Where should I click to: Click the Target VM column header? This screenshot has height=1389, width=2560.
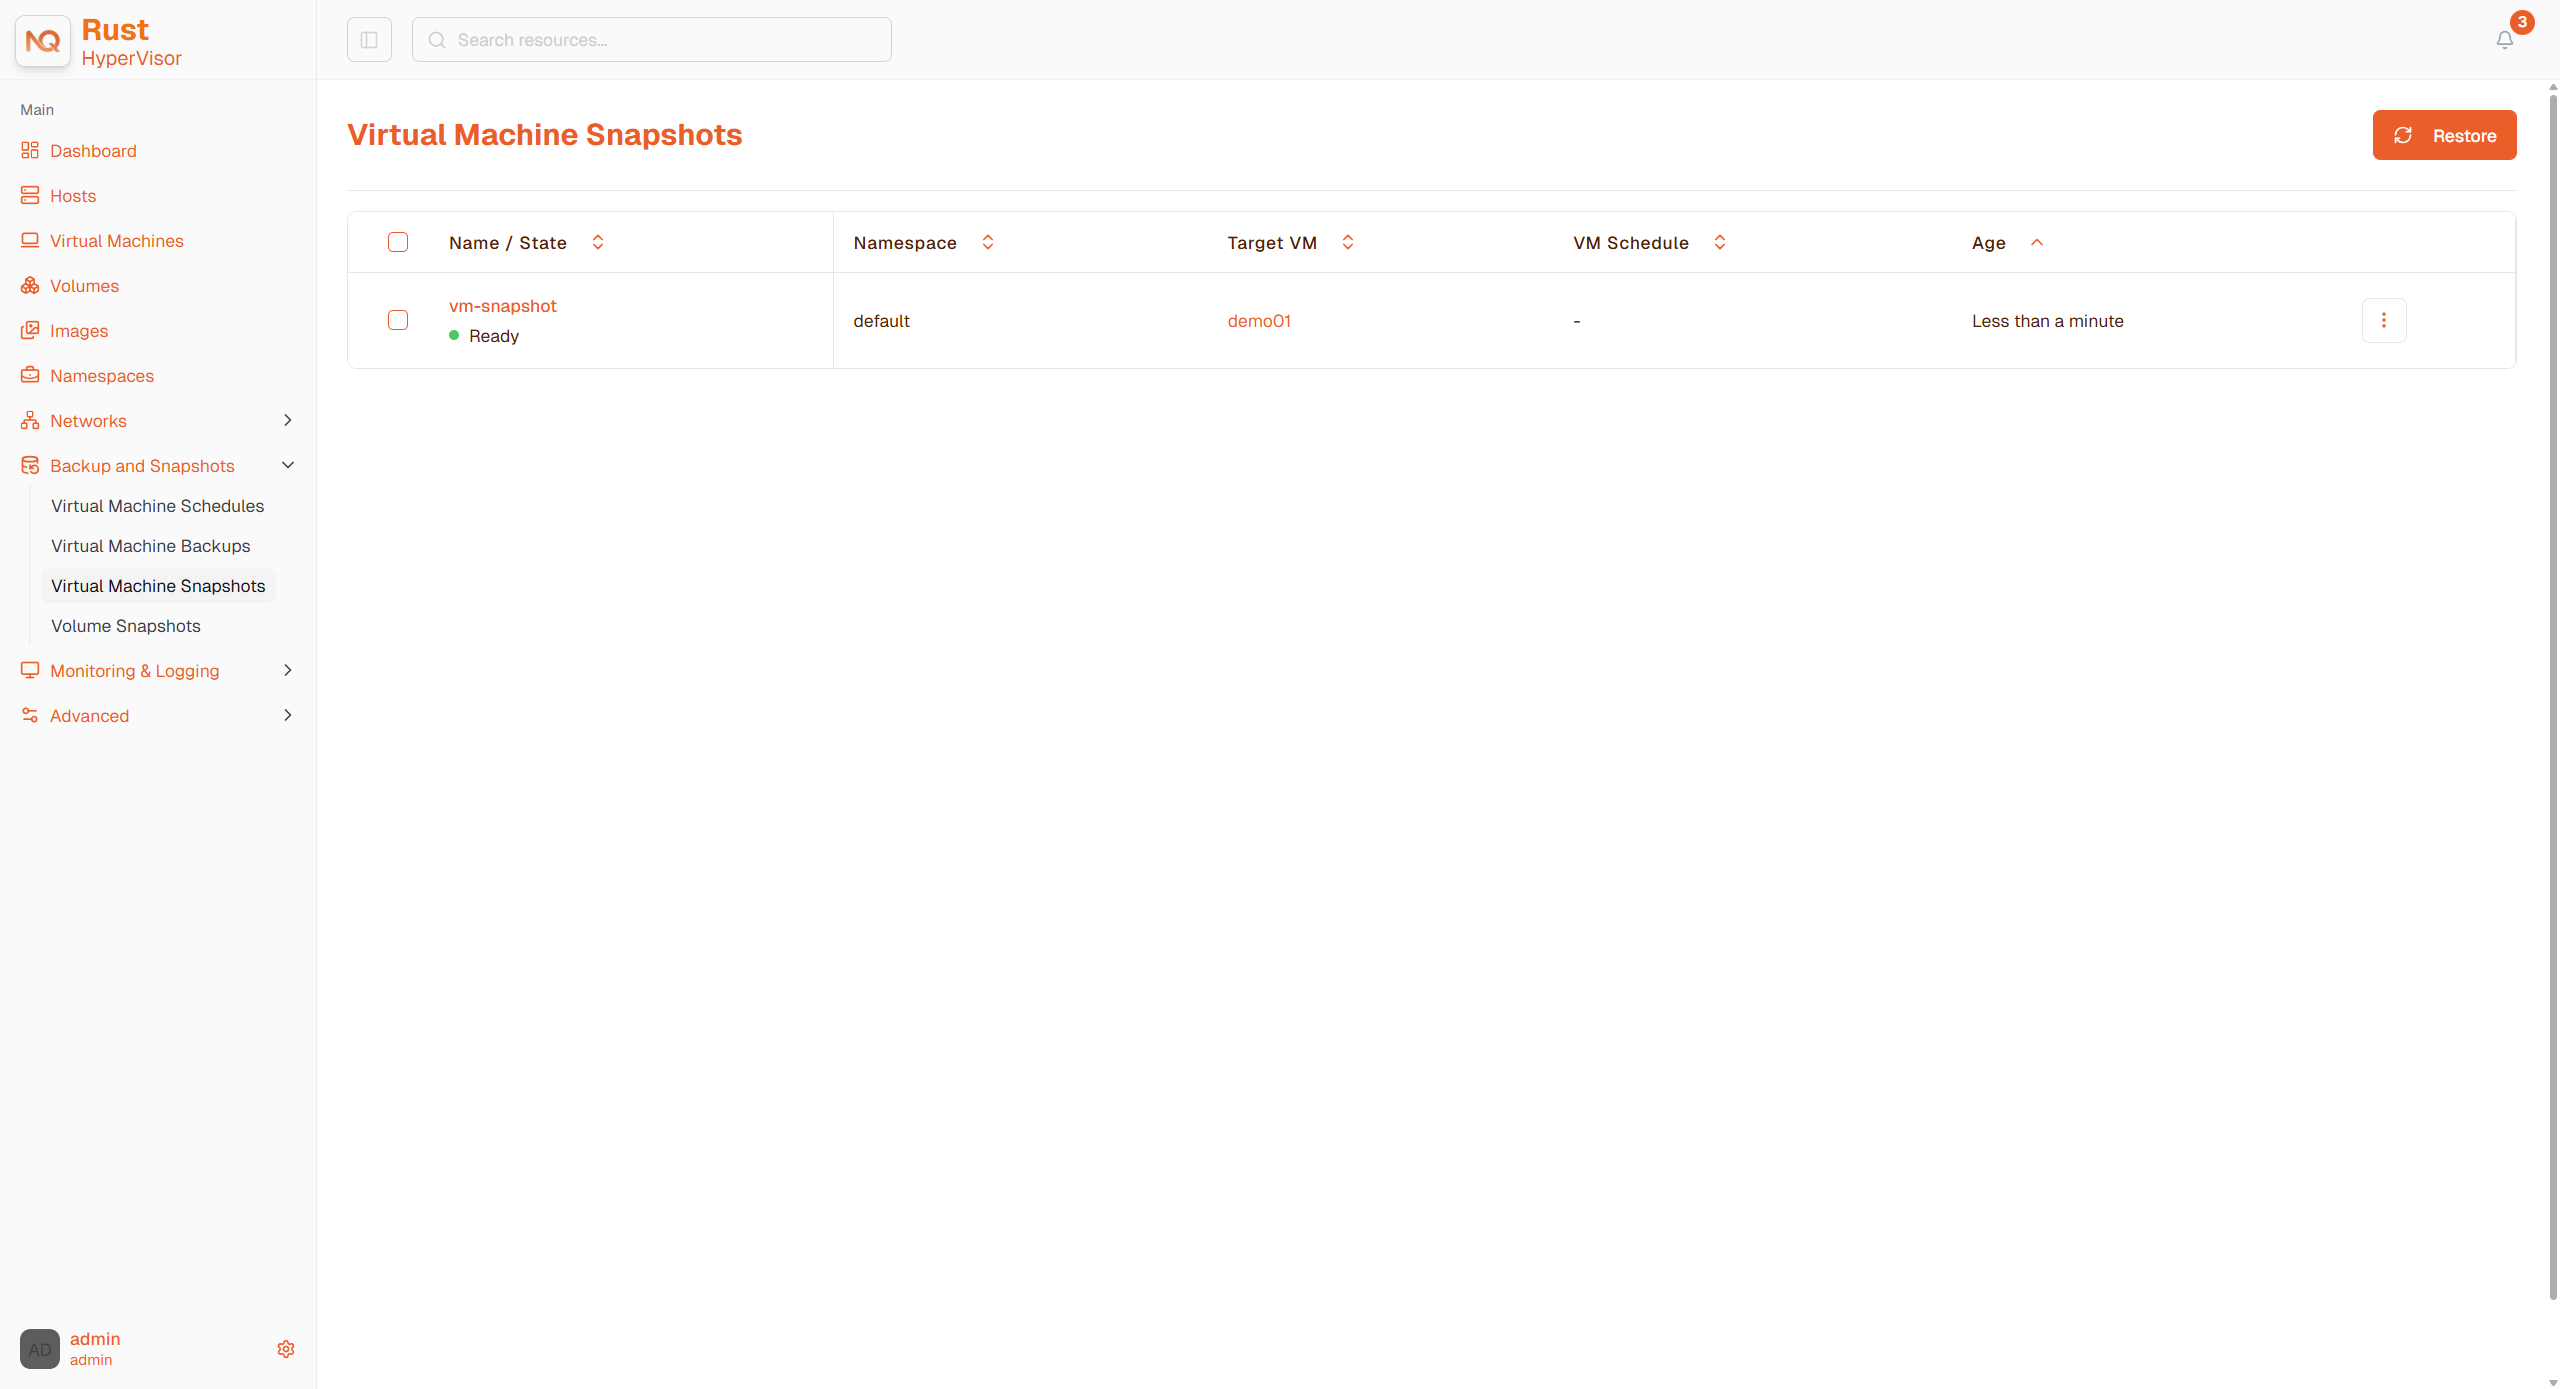pyautogui.click(x=1272, y=242)
